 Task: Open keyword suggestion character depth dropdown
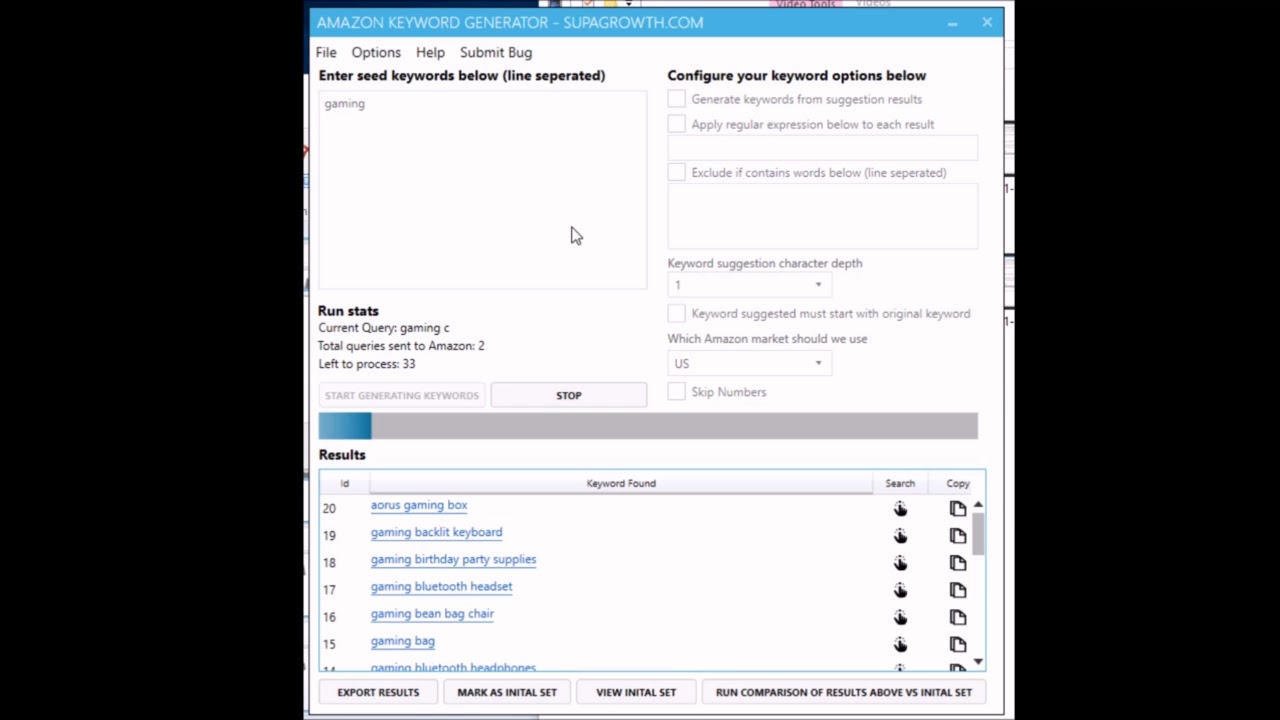(749, 285)
